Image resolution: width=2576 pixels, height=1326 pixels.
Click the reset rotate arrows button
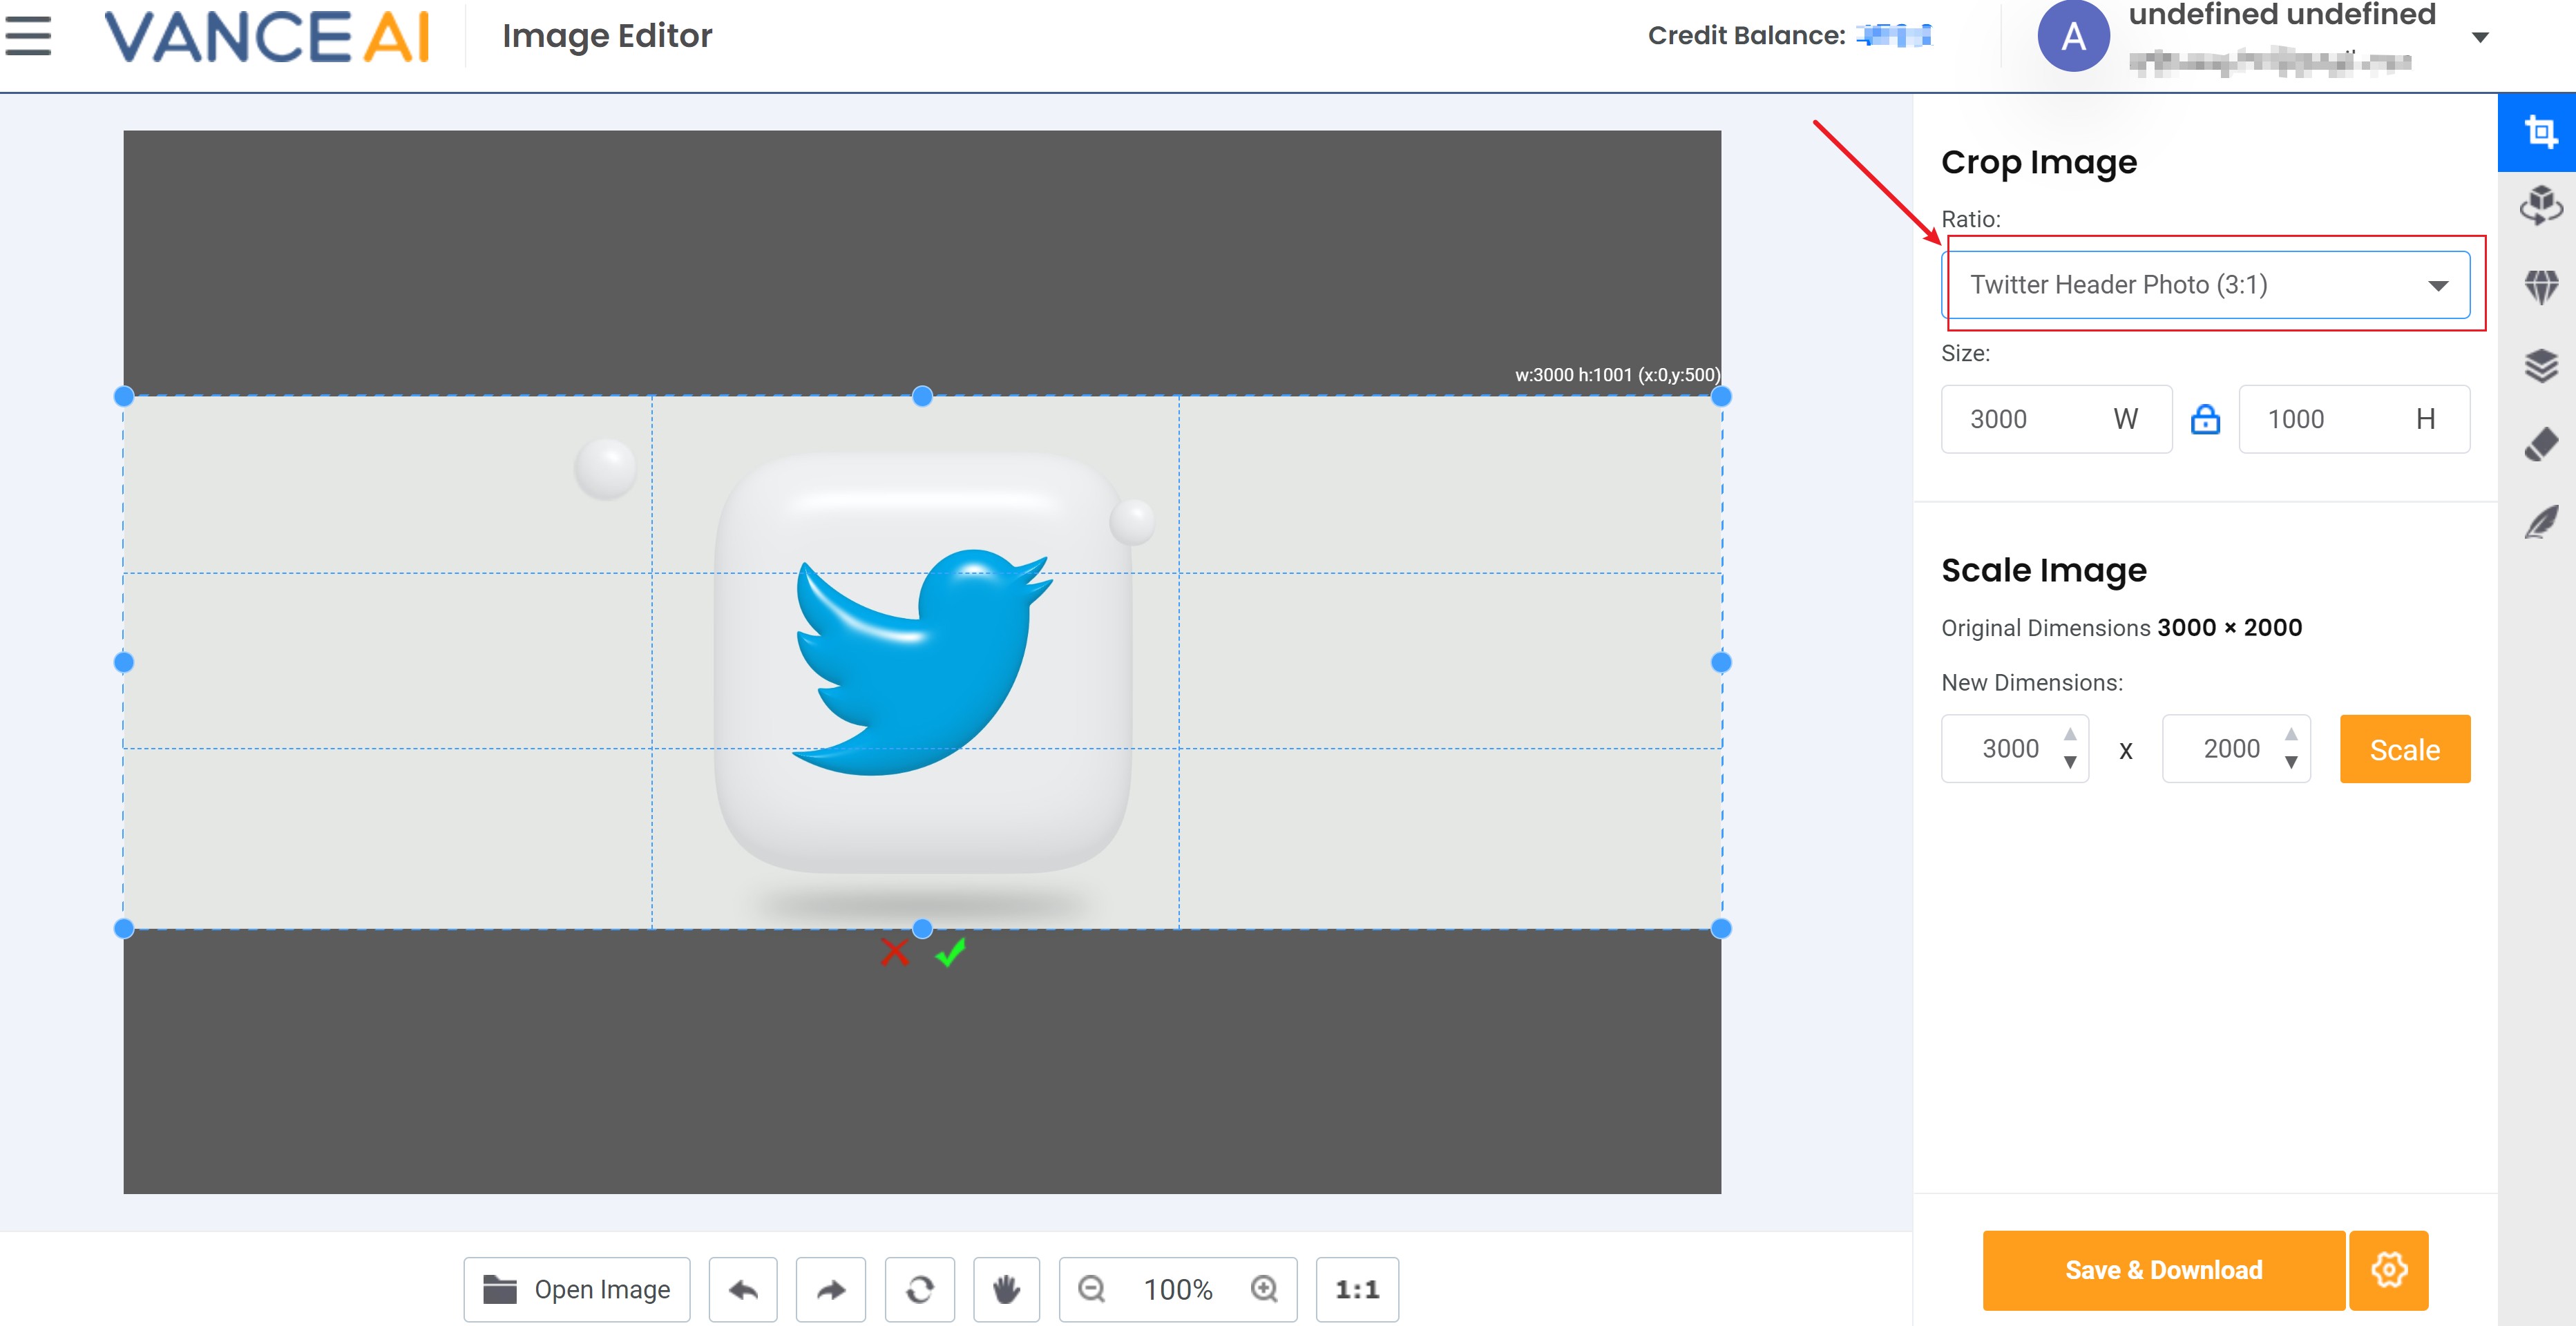point(920,1289)
